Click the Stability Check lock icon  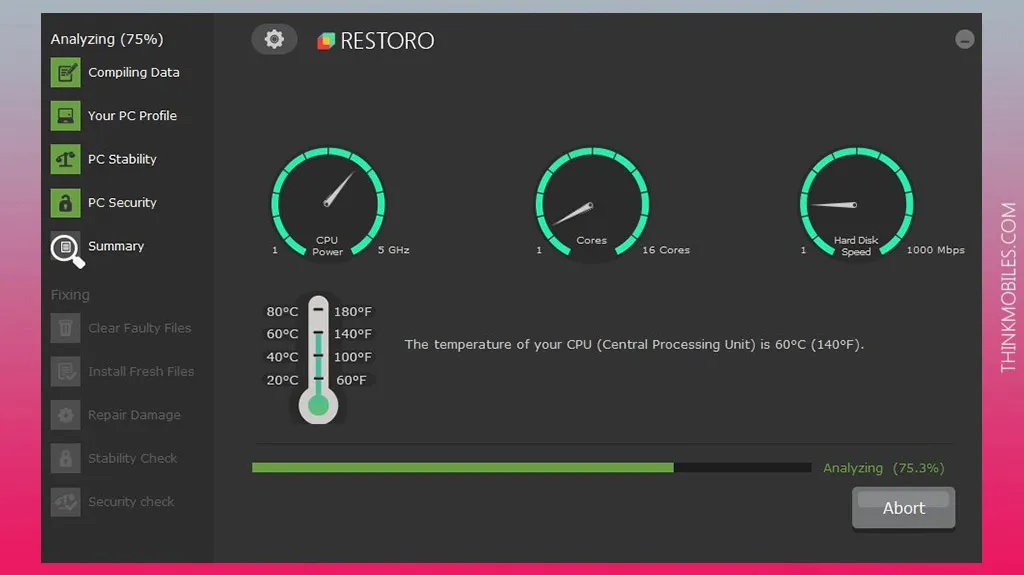click(65, 458)
